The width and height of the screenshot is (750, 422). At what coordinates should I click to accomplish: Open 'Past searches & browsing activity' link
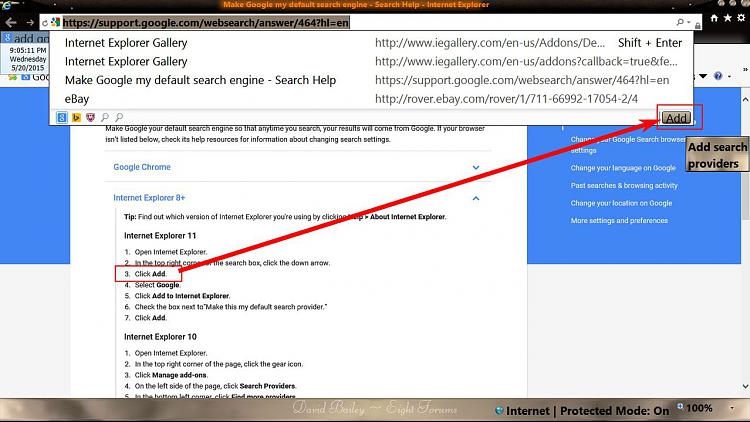624,186
